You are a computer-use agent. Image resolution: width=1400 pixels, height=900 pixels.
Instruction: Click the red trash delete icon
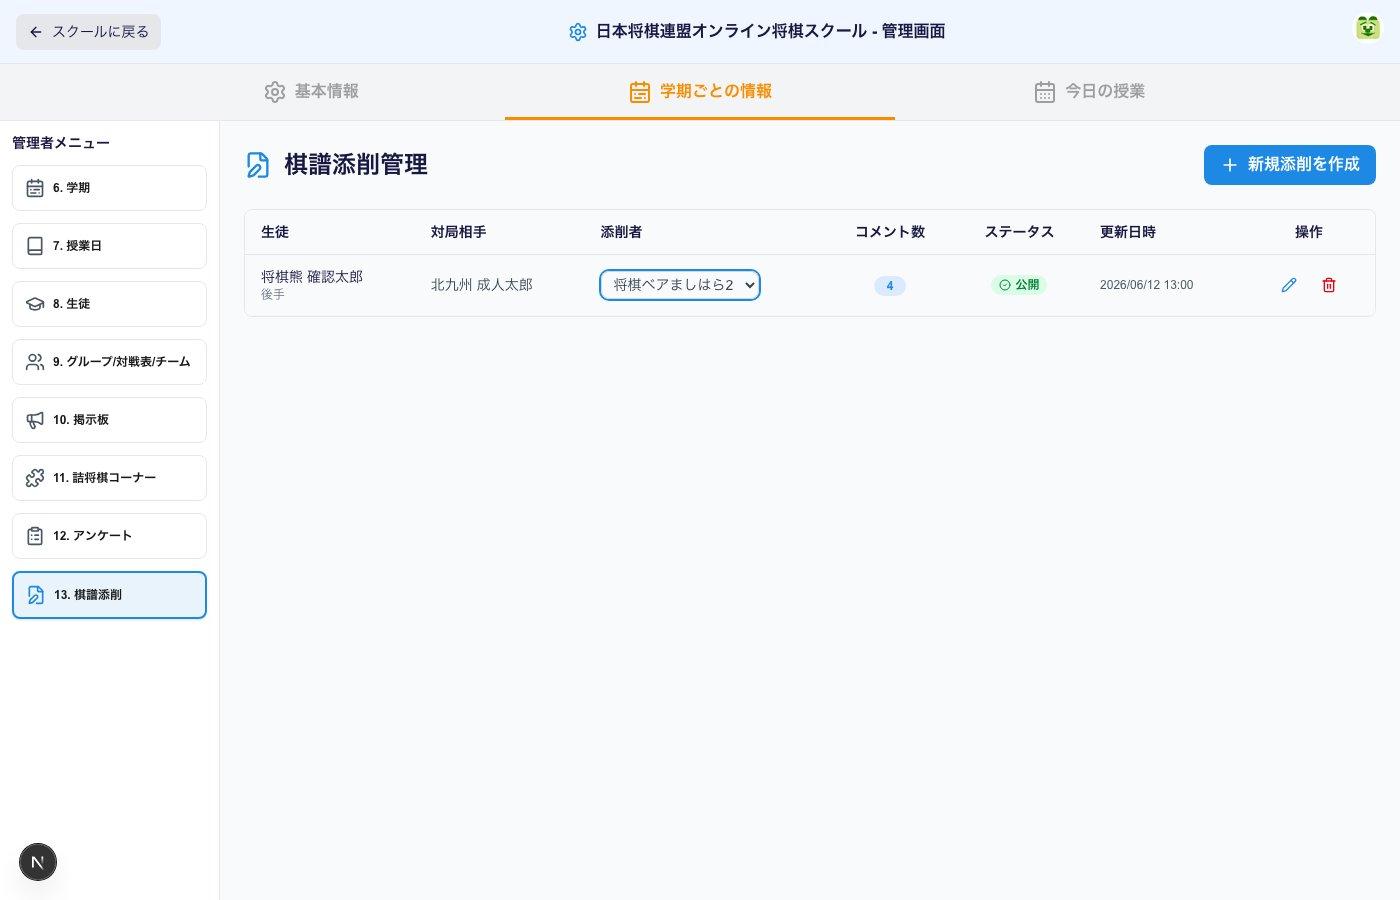pyautogui.click(x=1329, y=285)
